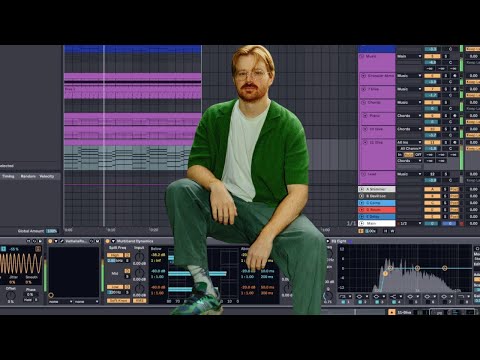Open Music track's Main output routing dropdown
This screenshot has height=360, width=480.
(x=409, y=56)
